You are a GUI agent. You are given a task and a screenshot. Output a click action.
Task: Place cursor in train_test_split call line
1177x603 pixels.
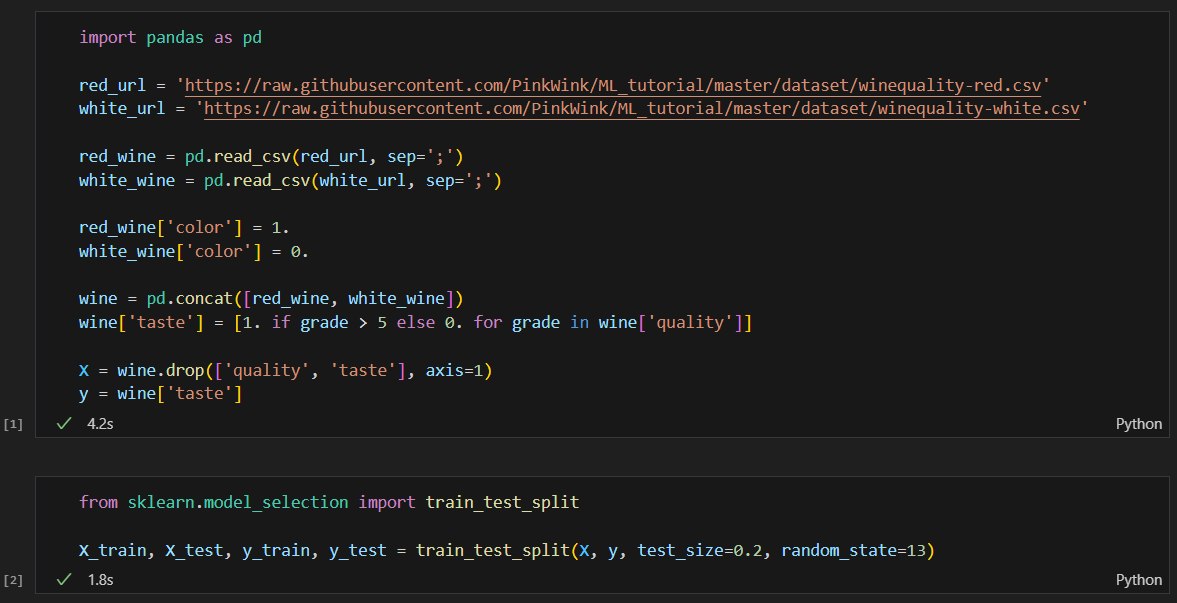point(507,550)
